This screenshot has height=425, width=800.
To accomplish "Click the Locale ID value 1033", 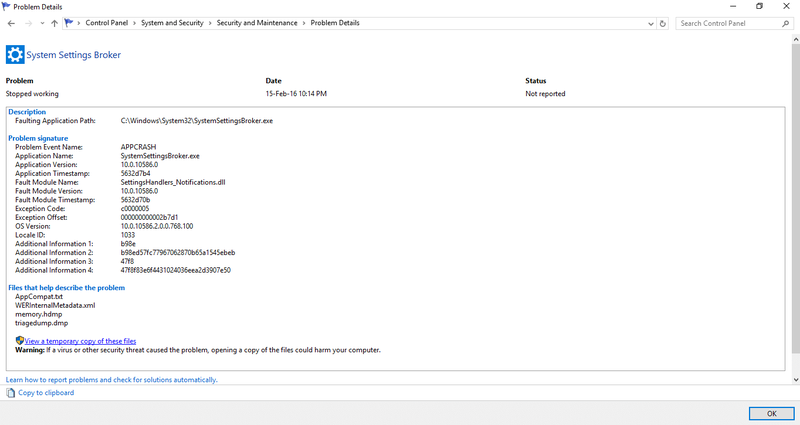I will click(x=128, y=235).
